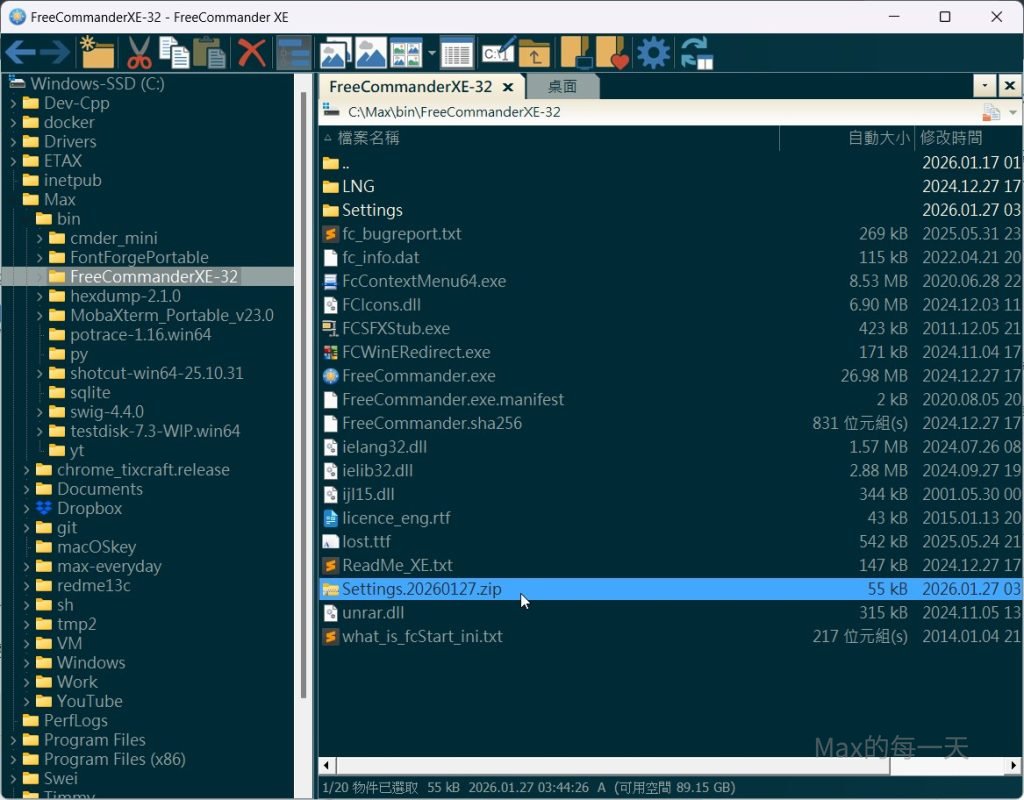The height and width of the screenshot is (800, 1024).
Task: Create a new folder with toolbar icon
Action: click(x=97, y=52)
